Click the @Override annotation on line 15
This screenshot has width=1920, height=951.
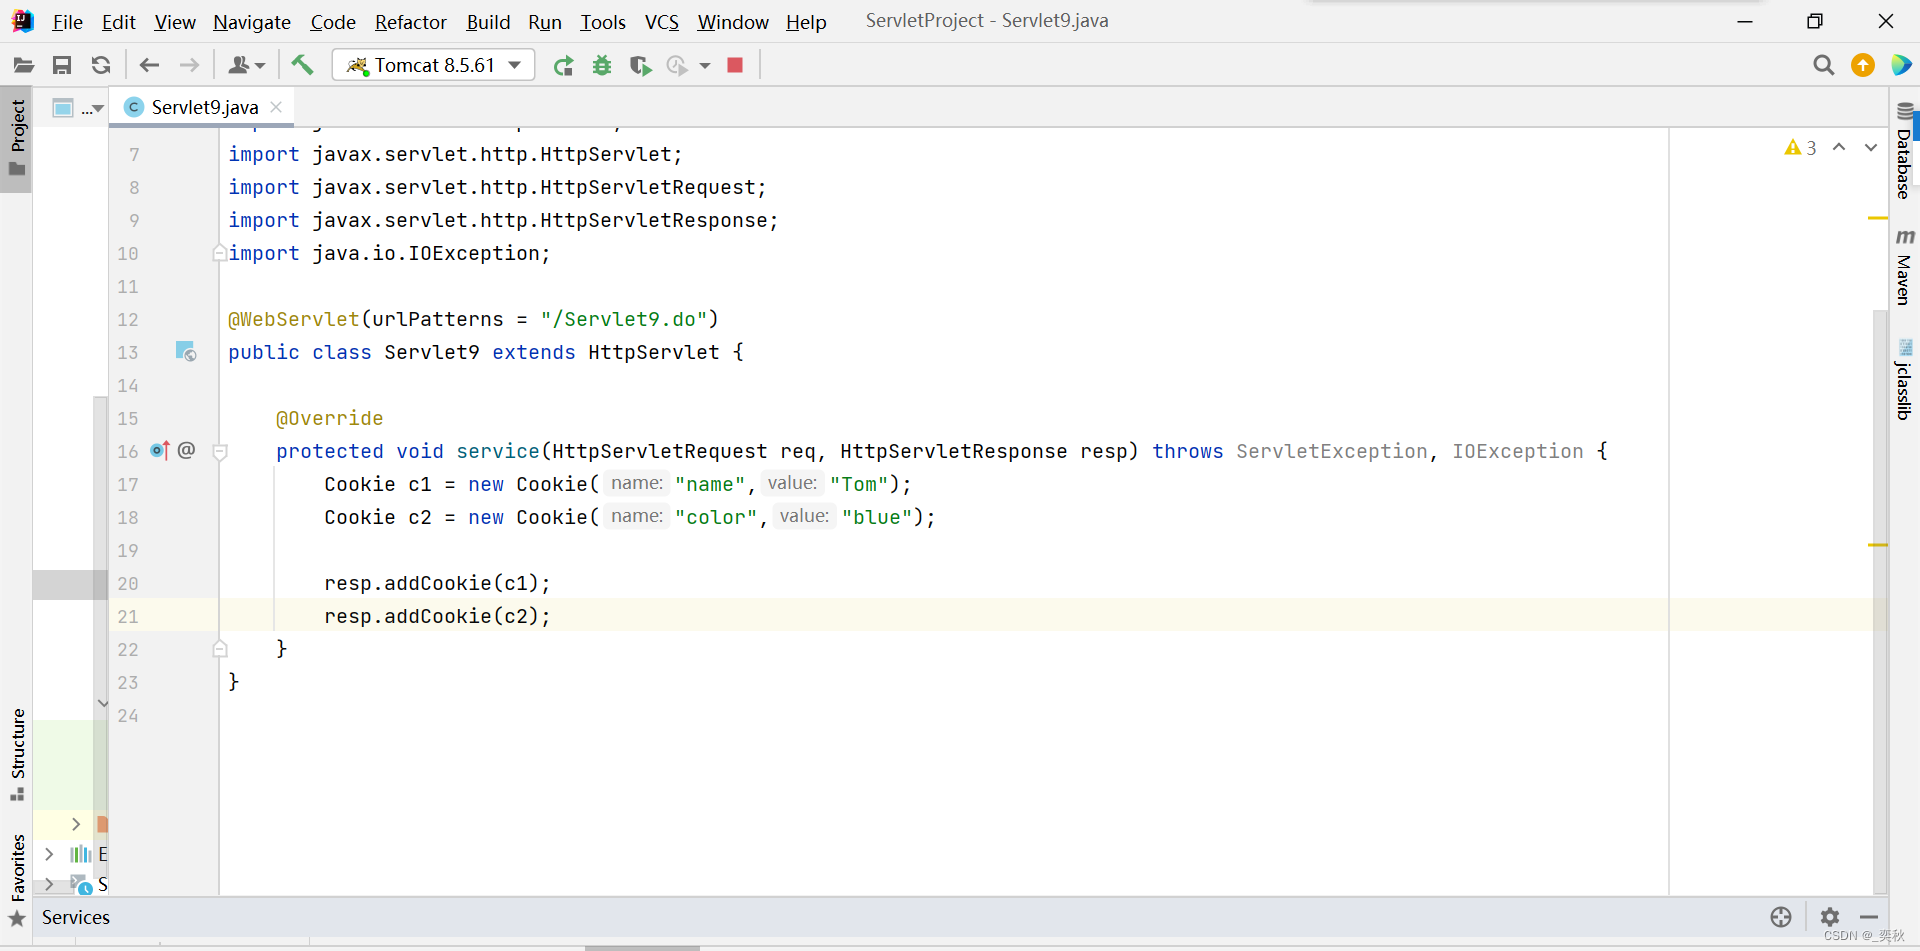tap(329, 418)
